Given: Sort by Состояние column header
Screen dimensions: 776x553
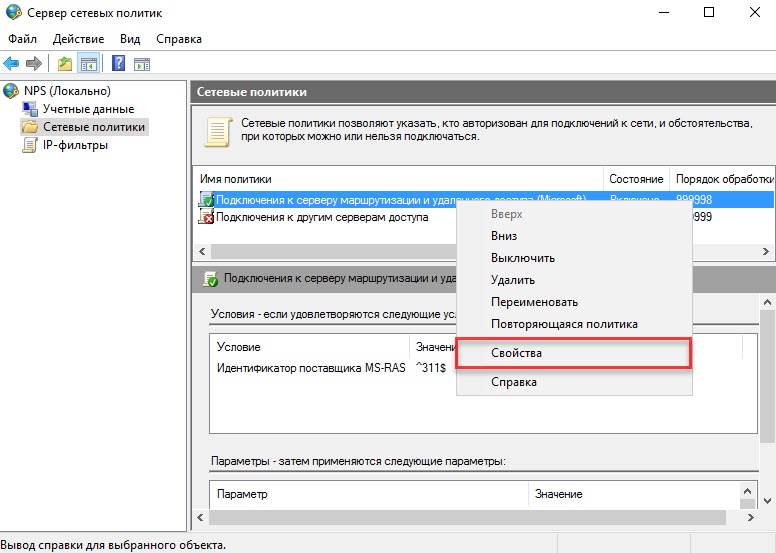Looking at the screenshot, I should coord(636,179).
